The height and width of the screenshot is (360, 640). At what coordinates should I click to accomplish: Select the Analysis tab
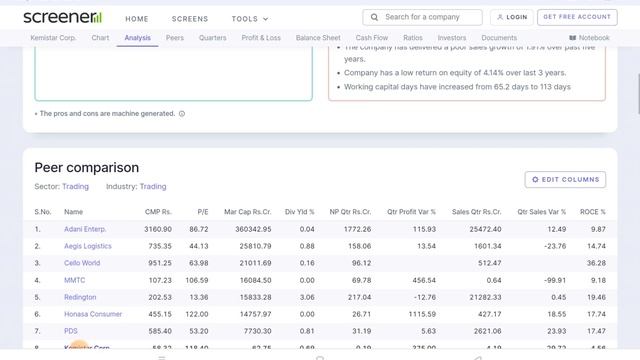pos(138,38)
